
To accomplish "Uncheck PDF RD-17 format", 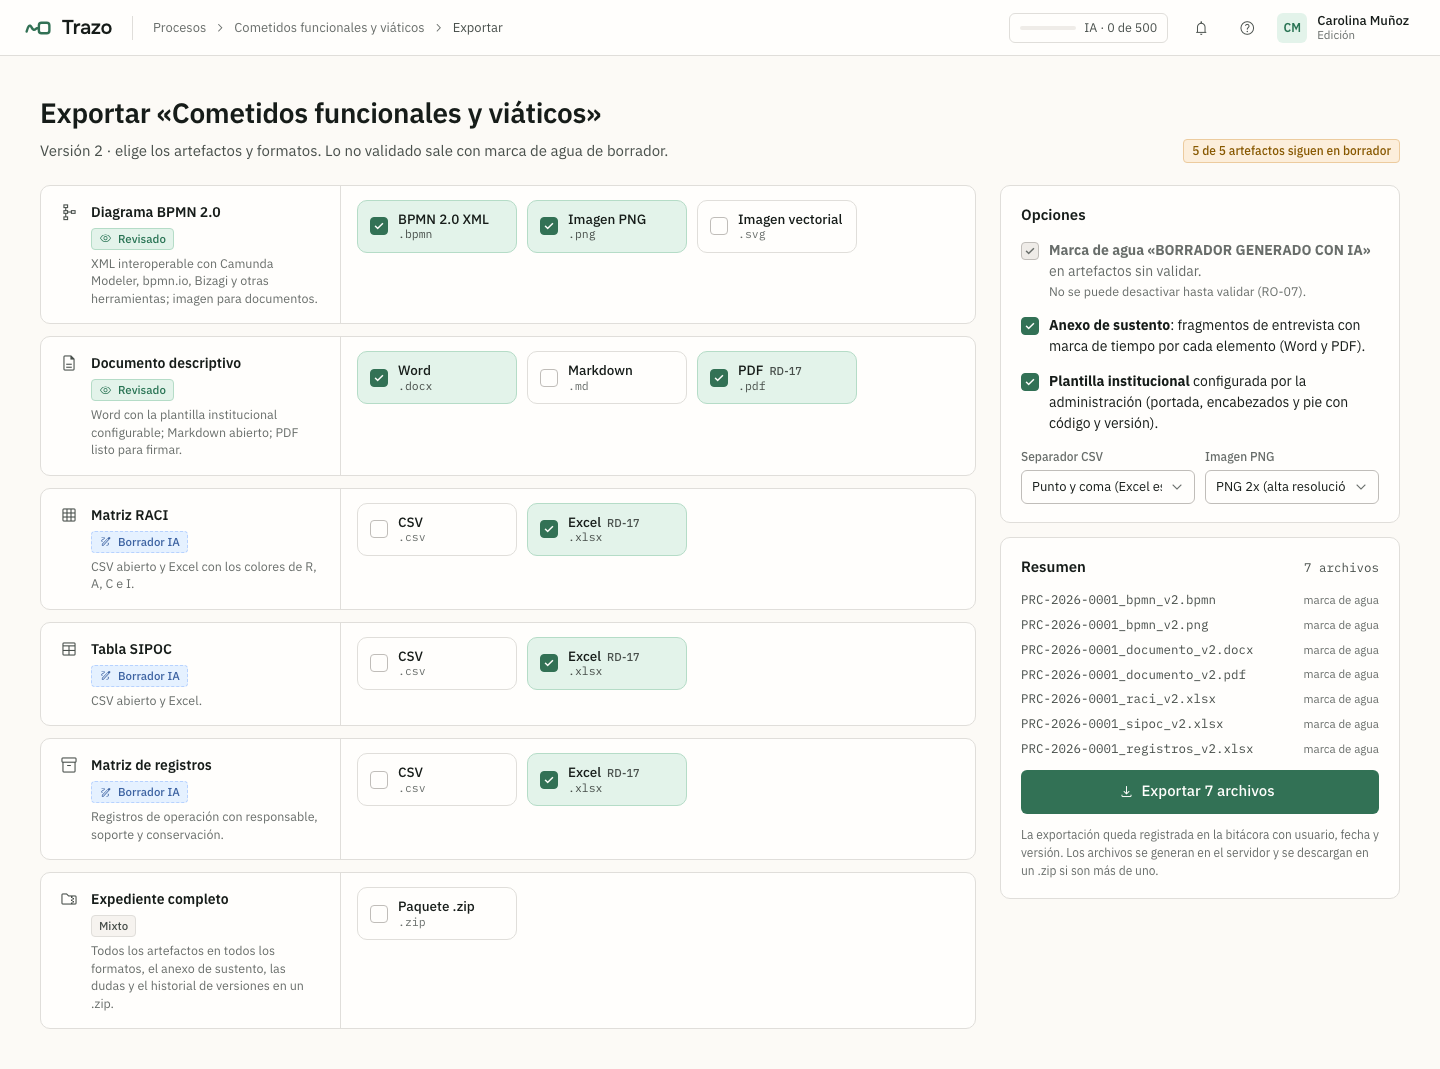I will tap(719, 377).
